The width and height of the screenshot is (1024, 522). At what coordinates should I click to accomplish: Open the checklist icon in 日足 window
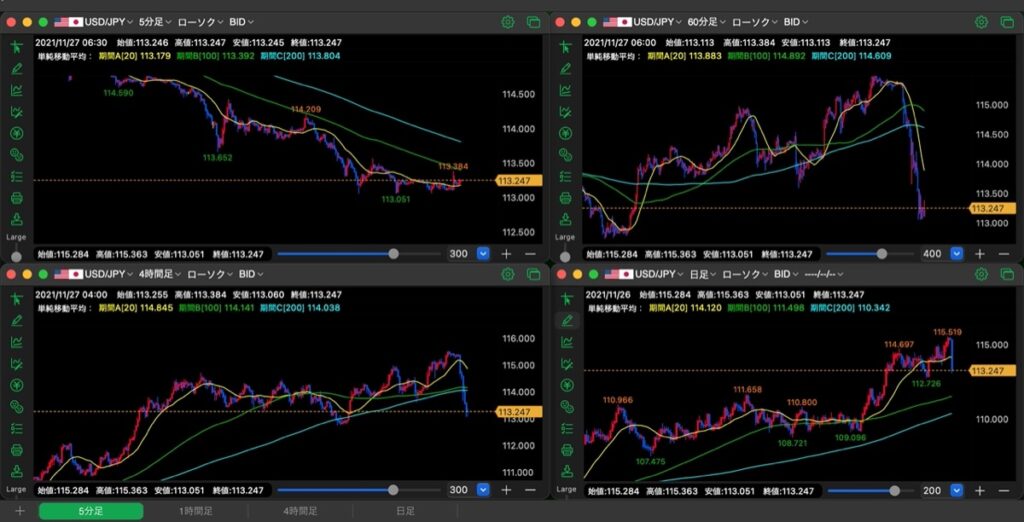coord(566,428)
